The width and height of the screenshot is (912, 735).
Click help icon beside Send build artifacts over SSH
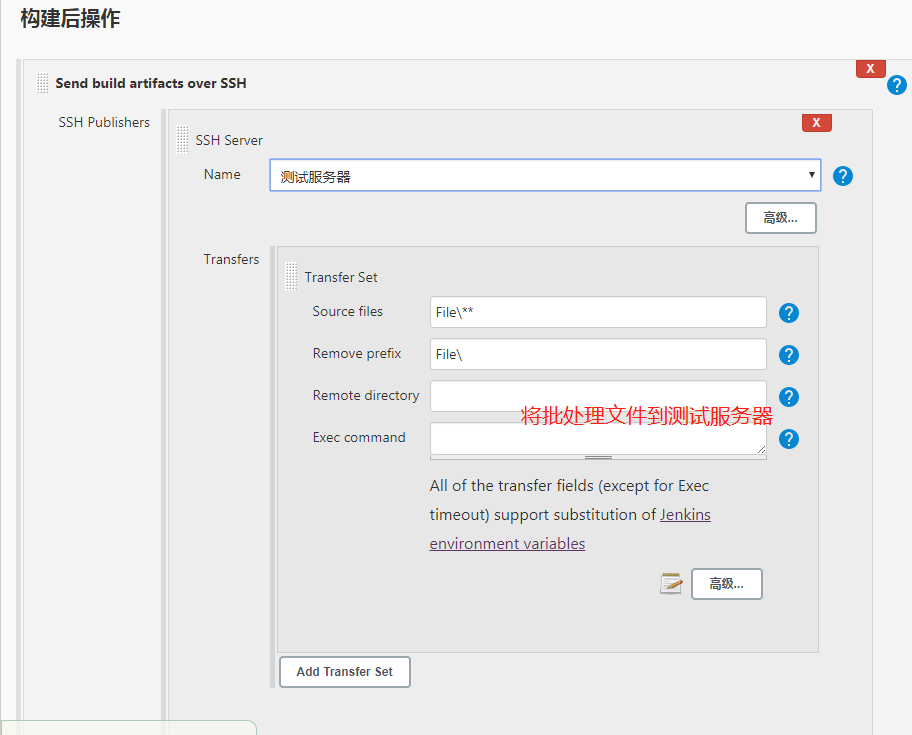click(897, 85)
